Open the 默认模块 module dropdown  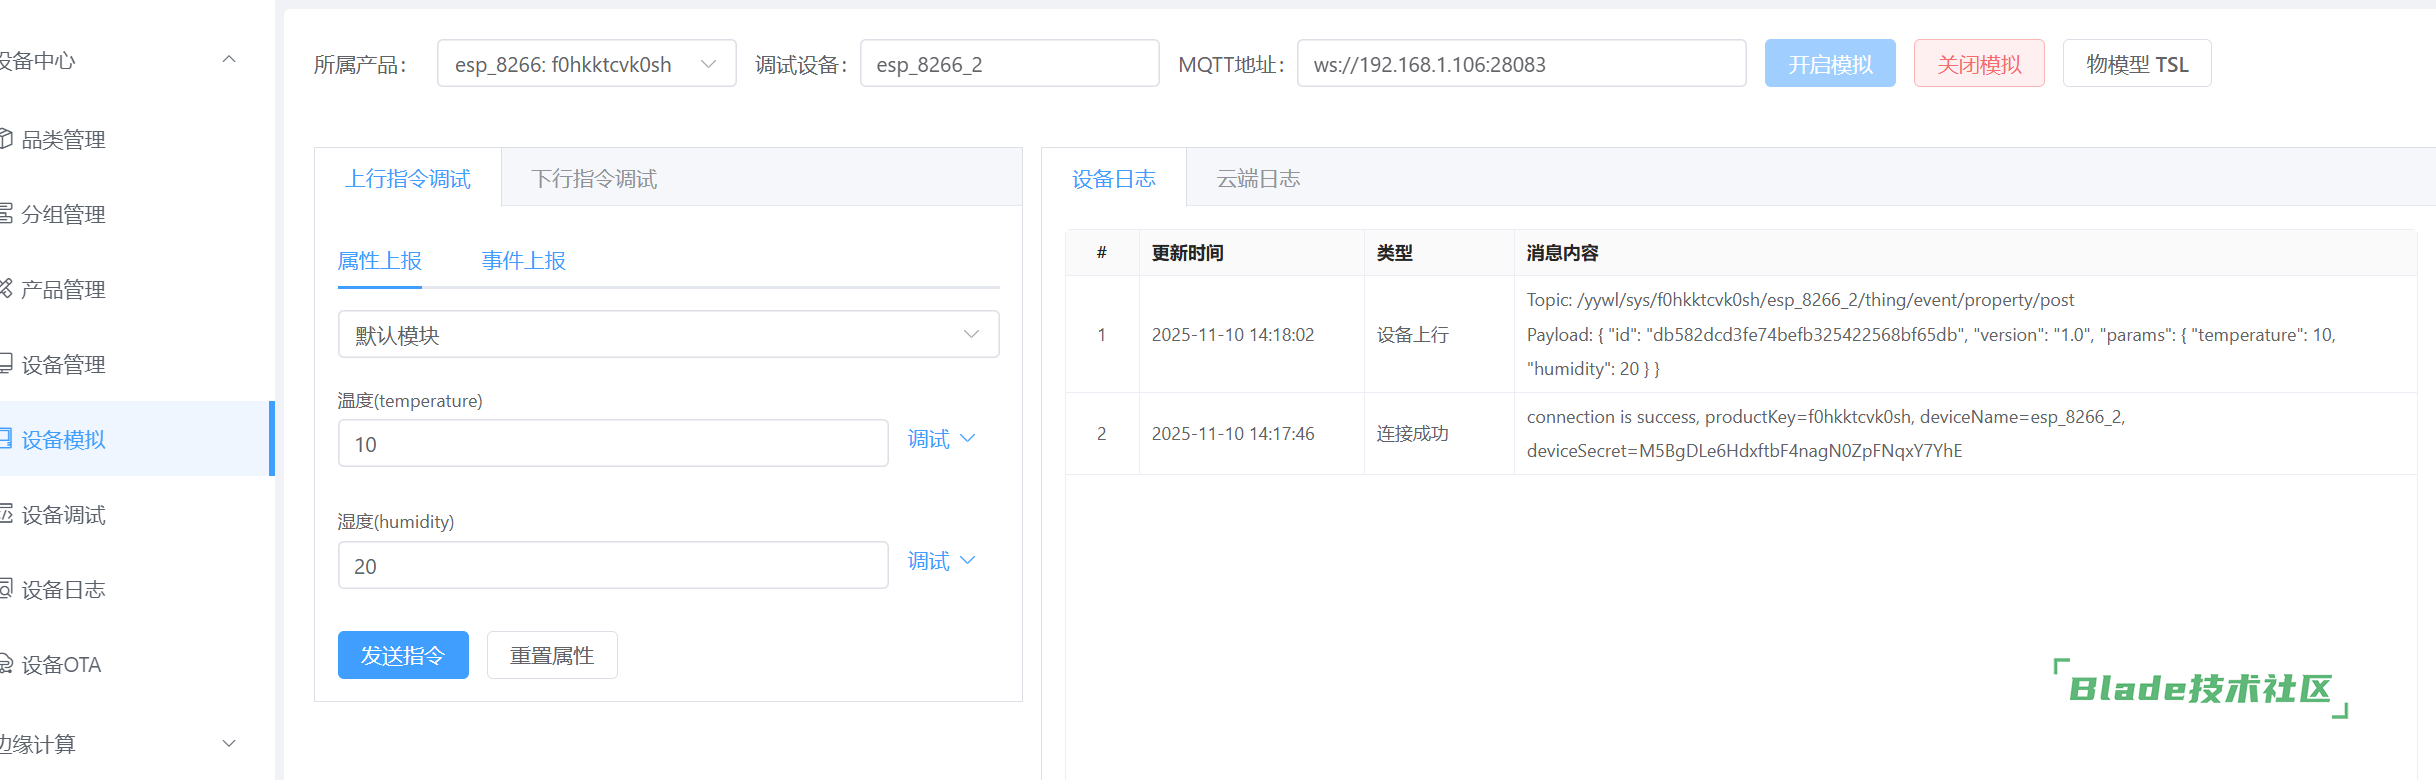click(668, 335)
